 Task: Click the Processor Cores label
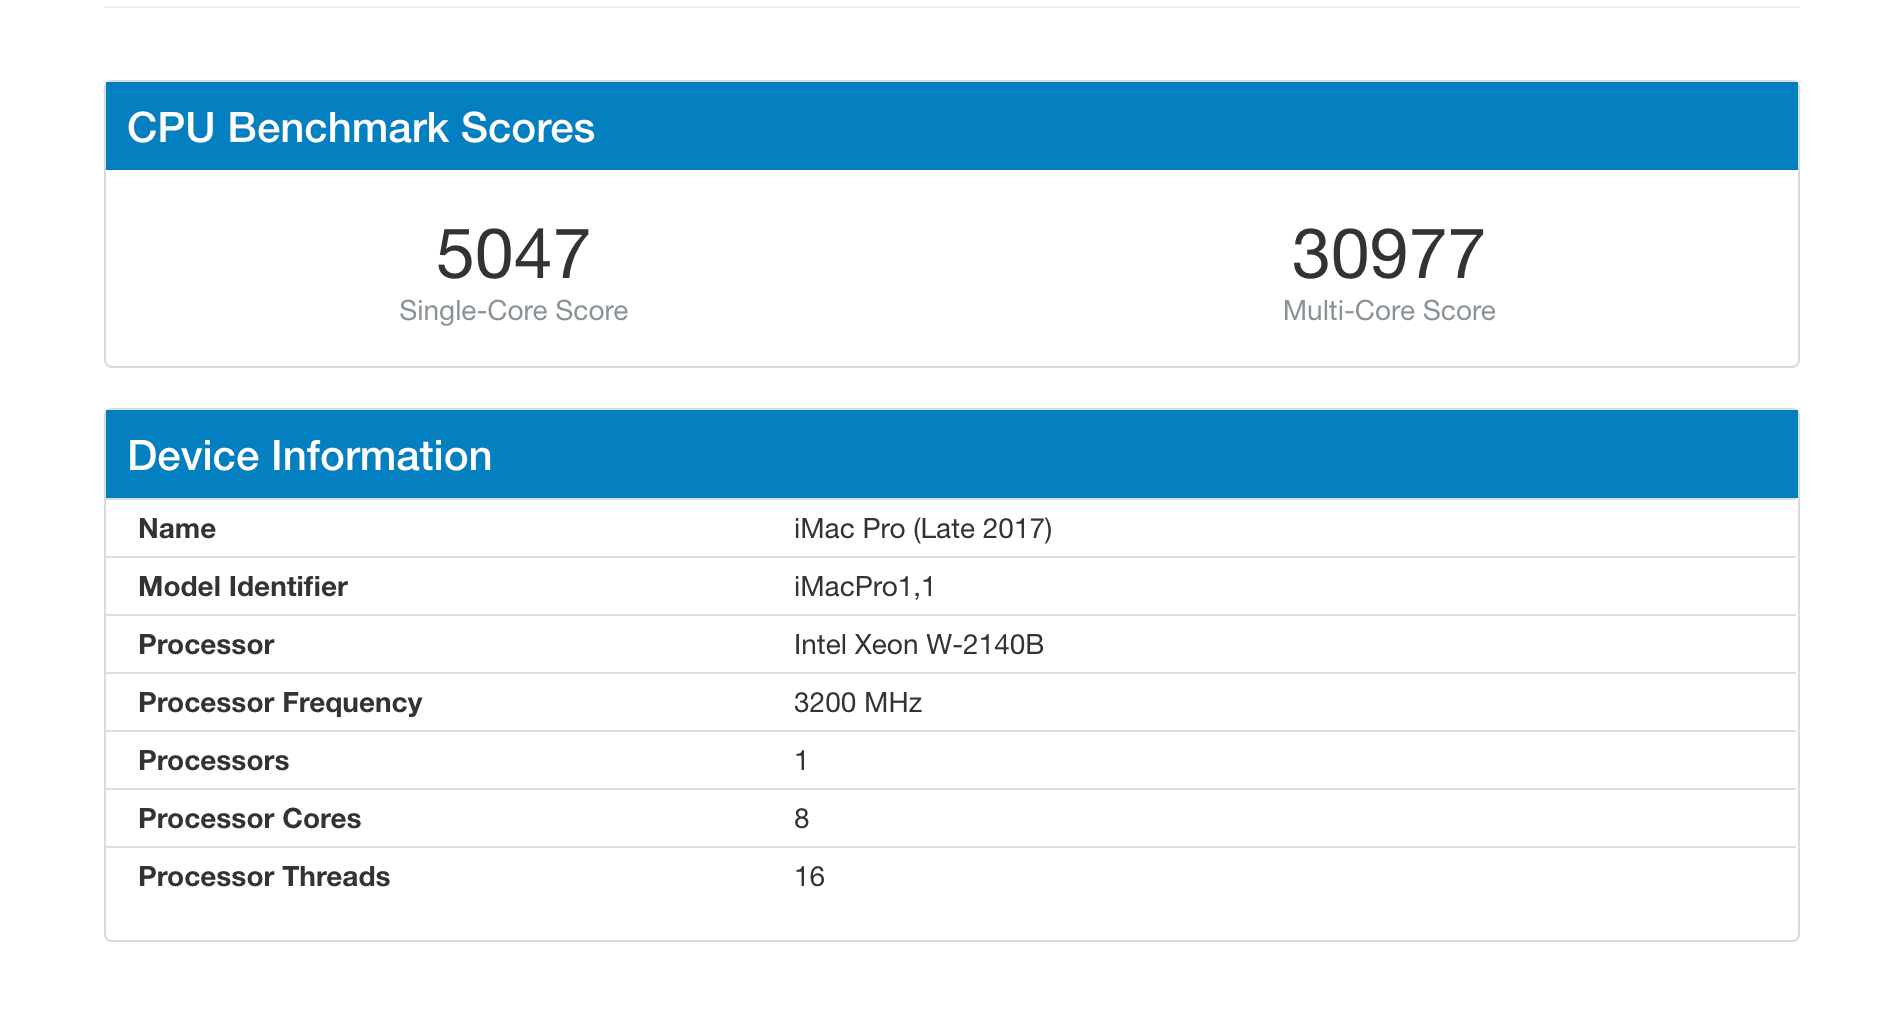(x=249, y=819)
